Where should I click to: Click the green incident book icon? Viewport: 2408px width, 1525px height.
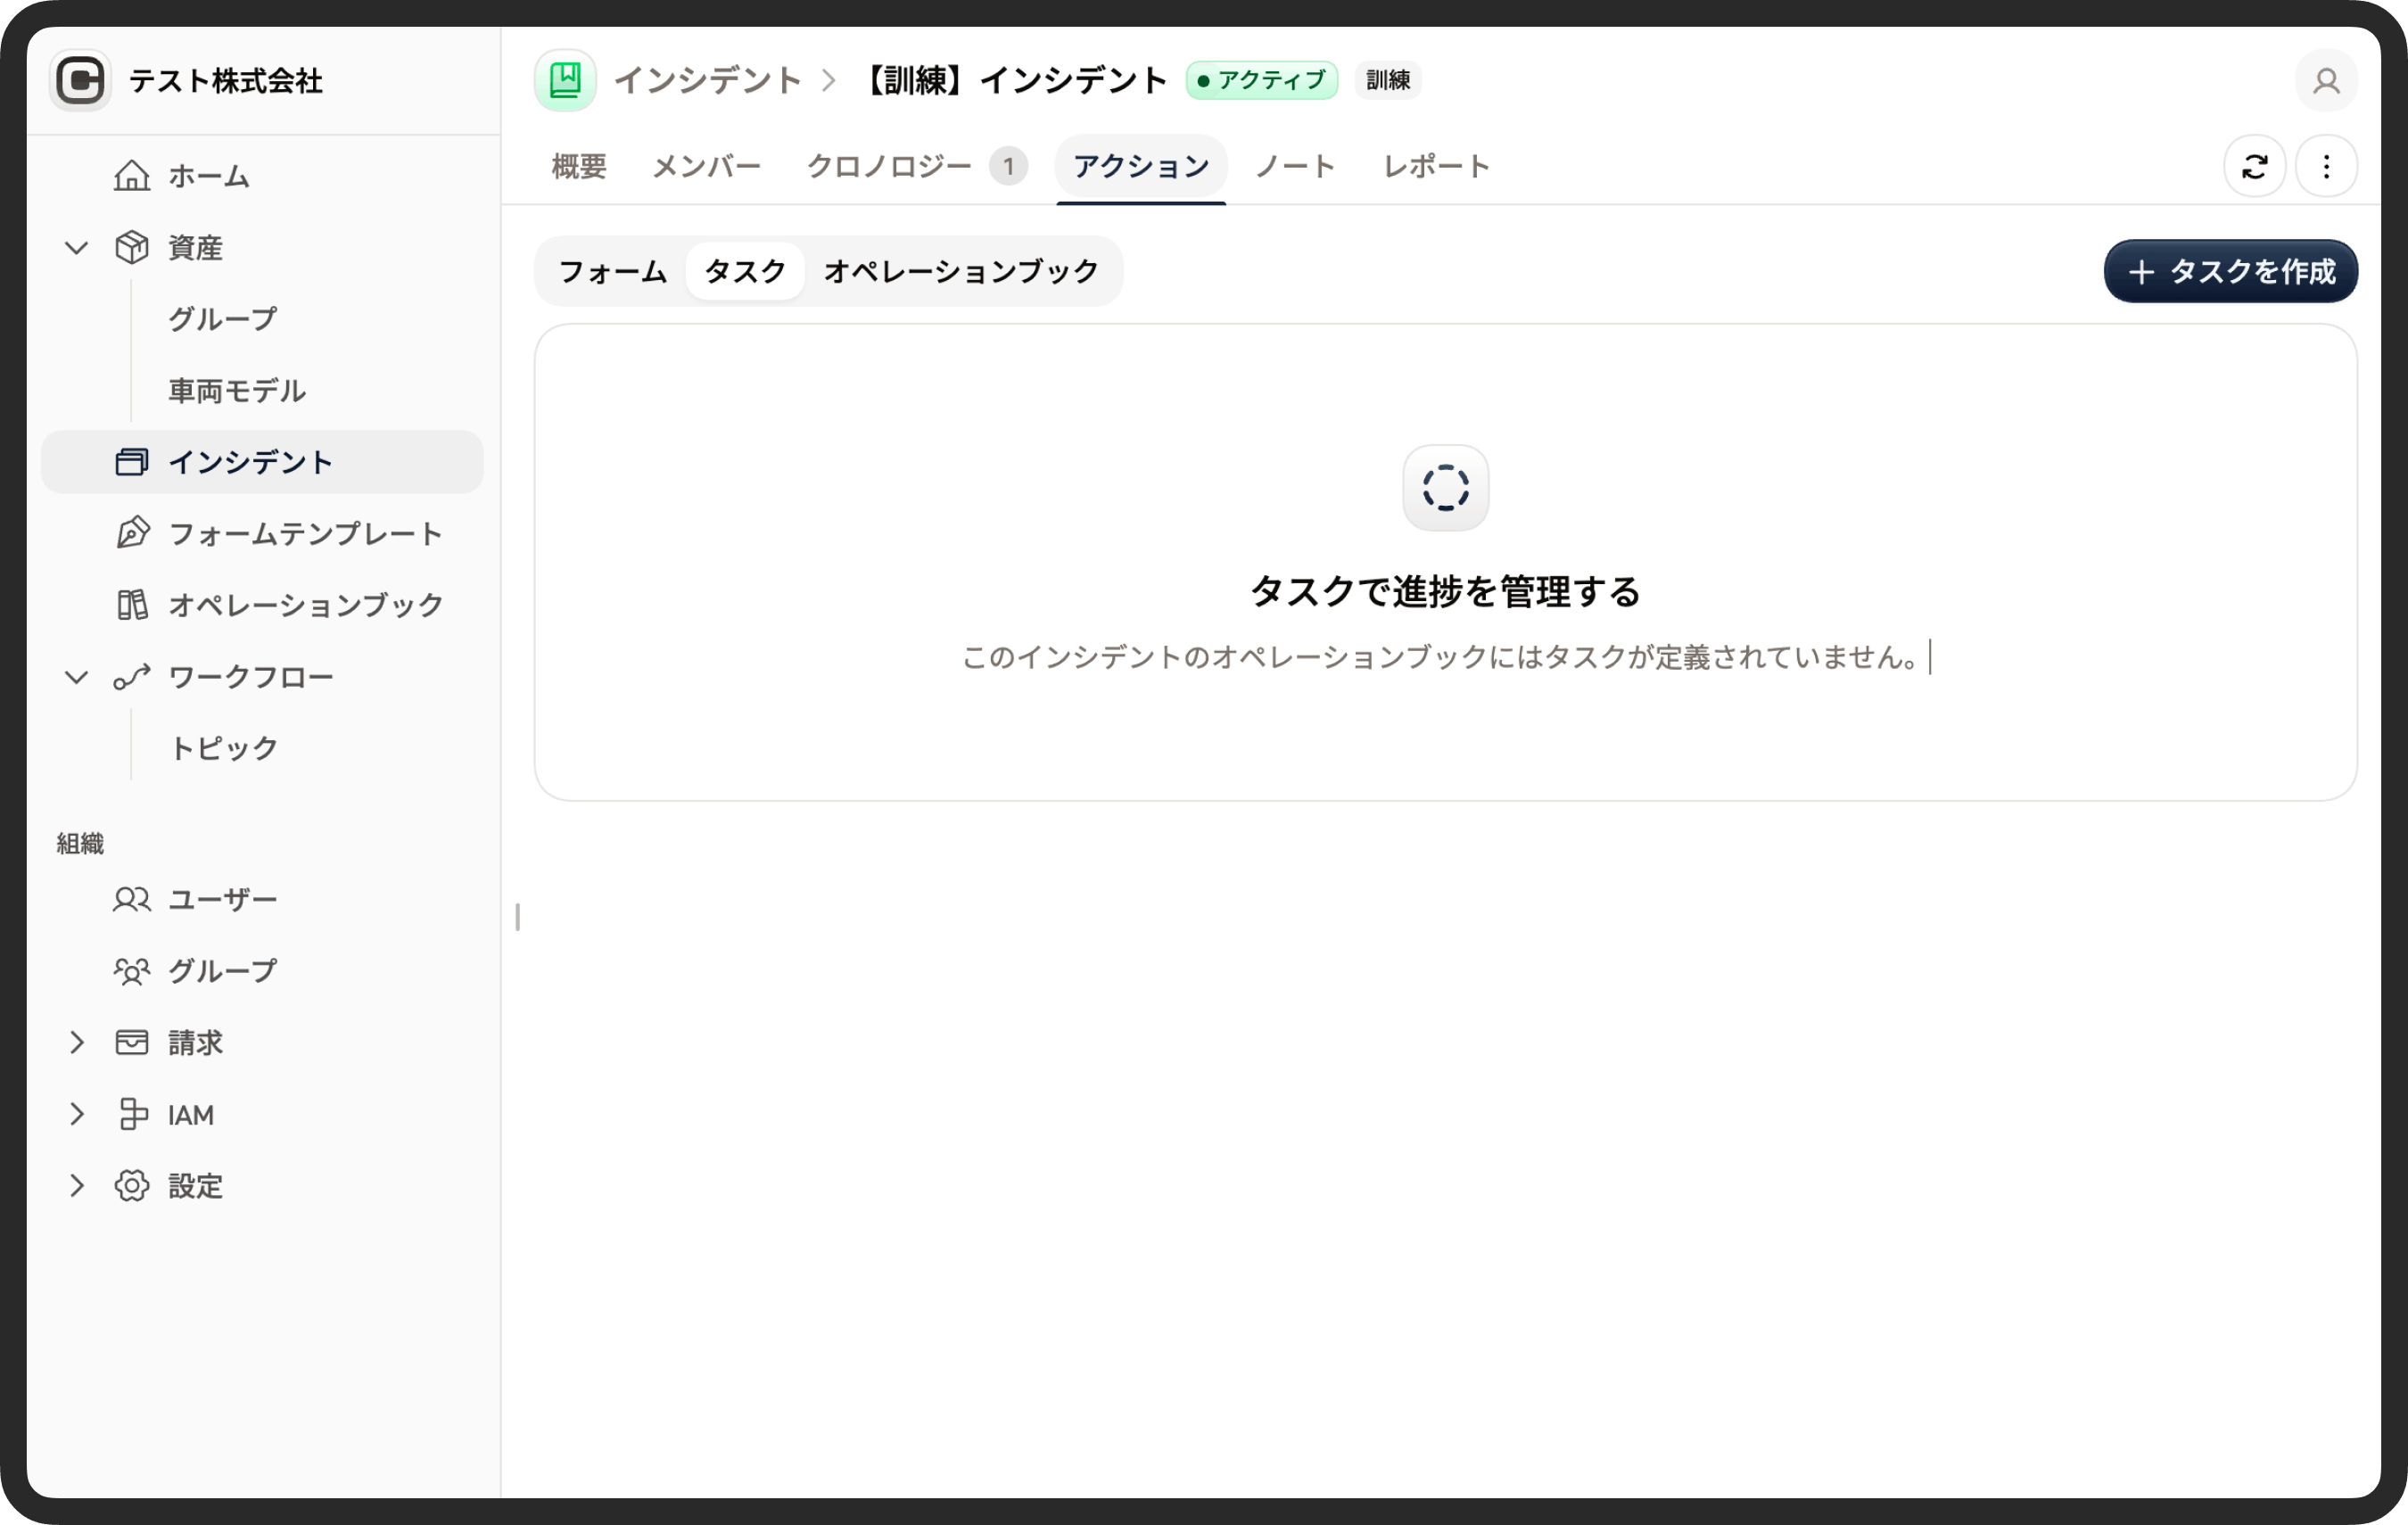click(565, 80)
